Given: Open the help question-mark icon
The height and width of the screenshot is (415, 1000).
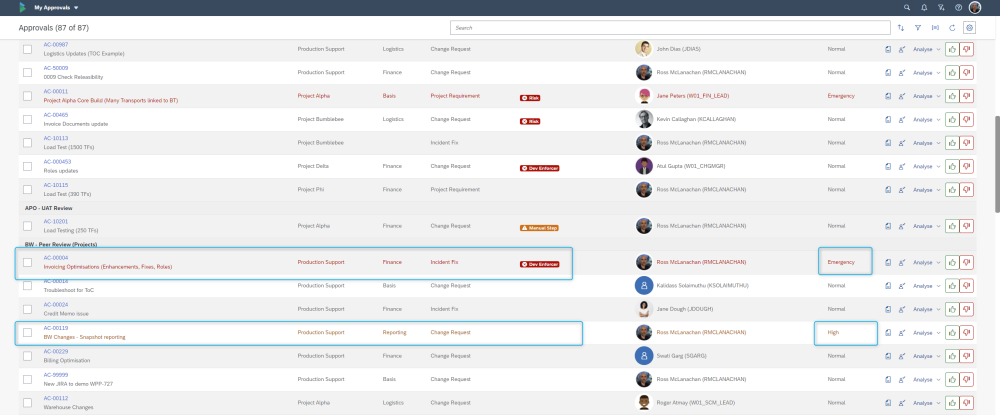Looking at the screenshot, I should click(x=959, y=8).
